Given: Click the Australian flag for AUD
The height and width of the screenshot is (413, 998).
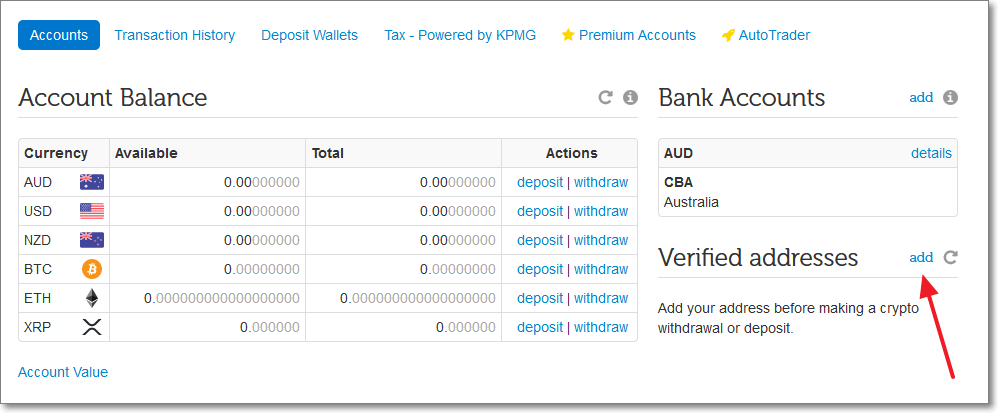Looking at the screenshot, I should pos(92,183).
